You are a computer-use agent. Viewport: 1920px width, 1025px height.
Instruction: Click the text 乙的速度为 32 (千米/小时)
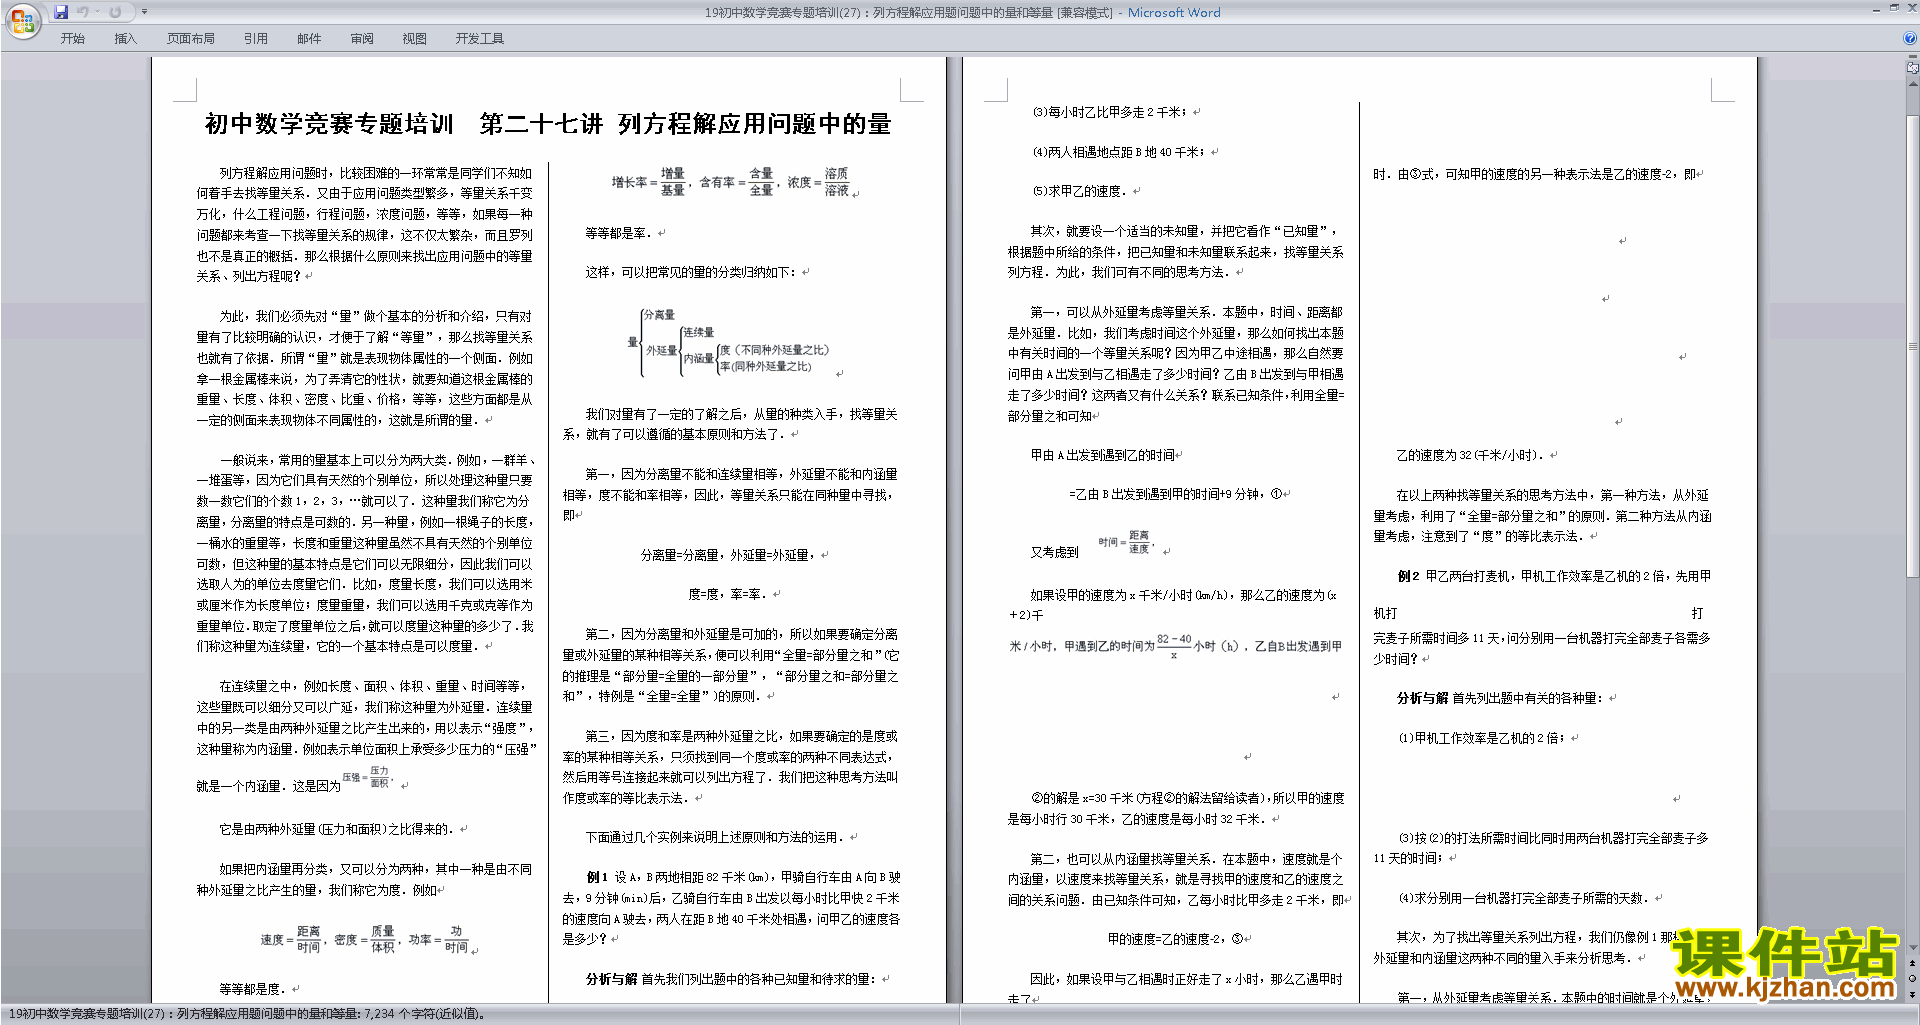(1470, 455)
